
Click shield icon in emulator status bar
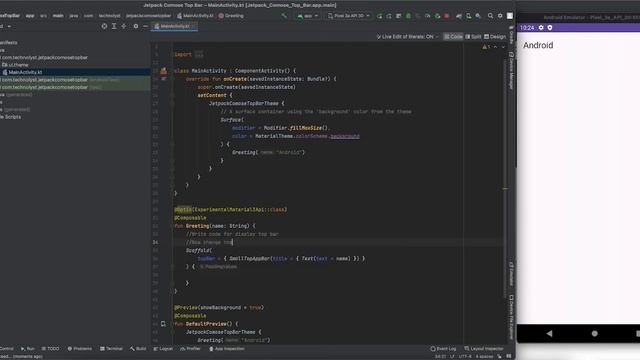(550, 28)
